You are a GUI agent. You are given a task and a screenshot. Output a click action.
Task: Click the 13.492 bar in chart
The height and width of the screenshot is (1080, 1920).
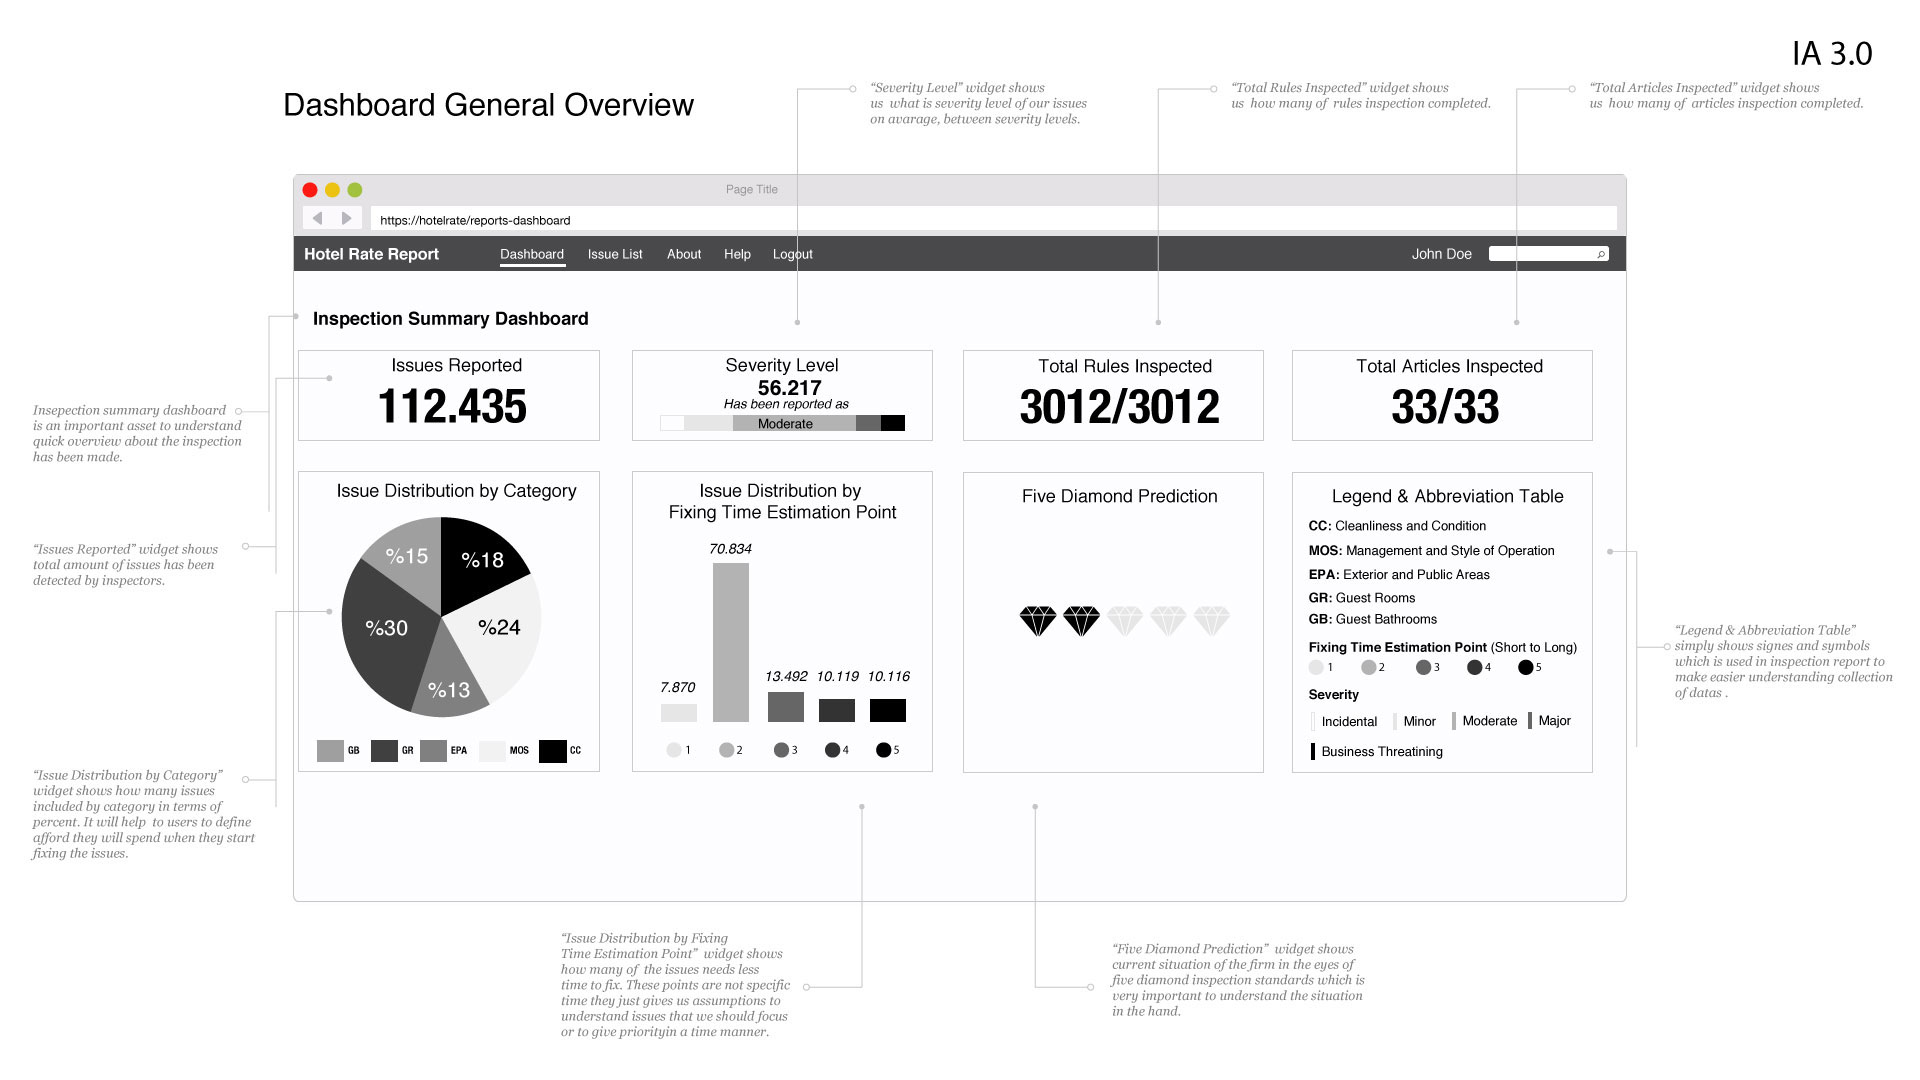coord(786,707)
